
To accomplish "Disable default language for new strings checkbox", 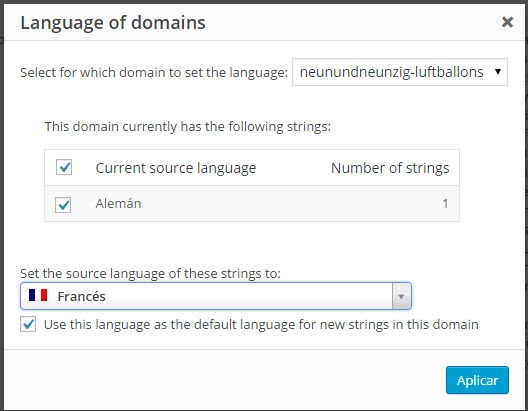I will pyautogui.click(x=28, y=324).
